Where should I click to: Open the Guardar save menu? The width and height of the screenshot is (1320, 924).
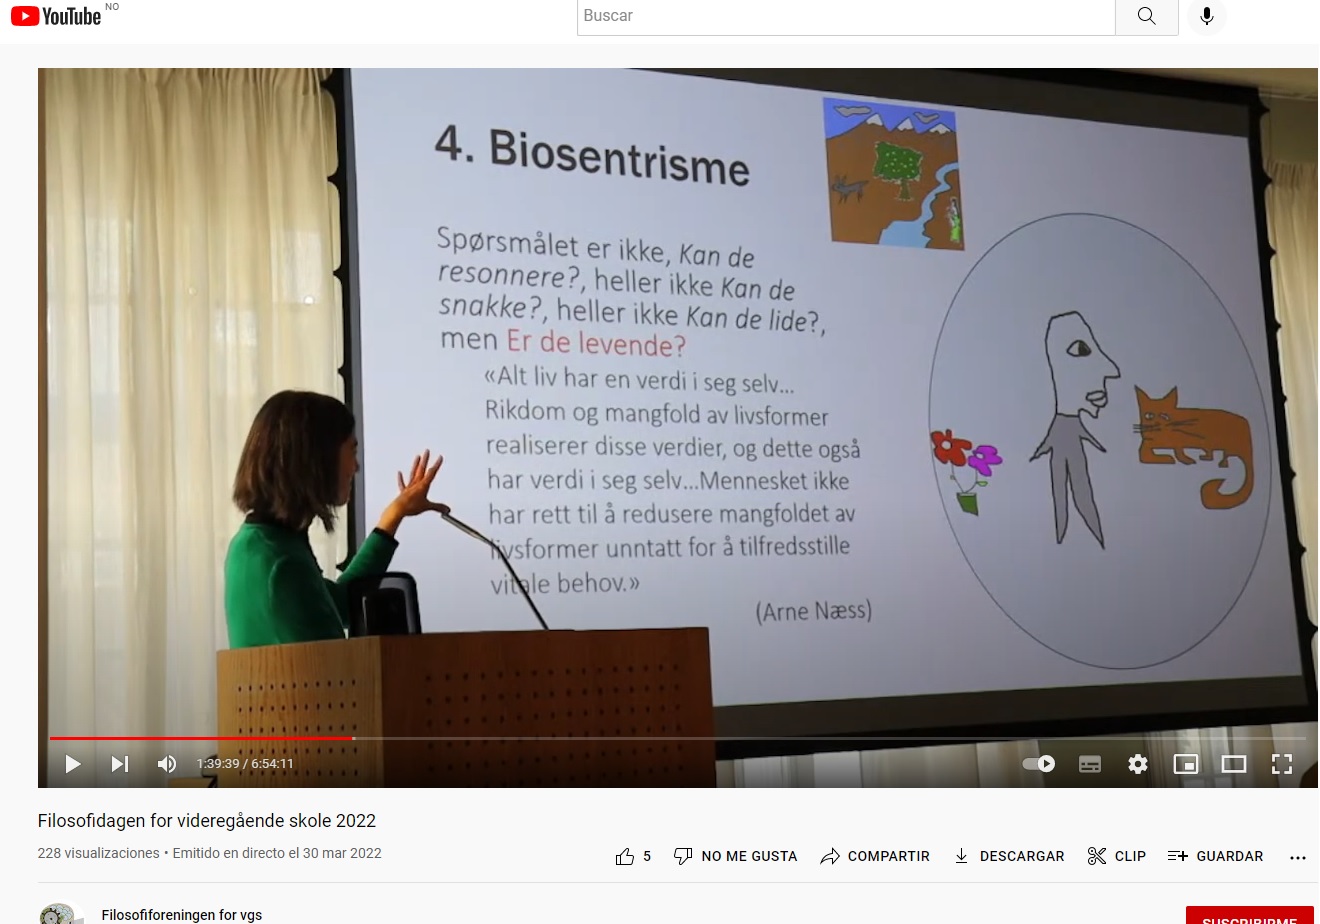coord(1215,856)
